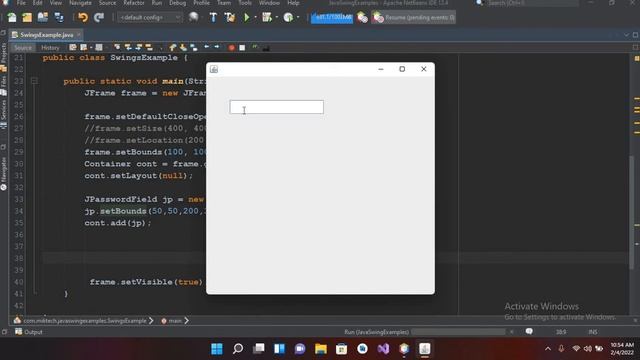Show hidden tray icons chevron
Screen dimensions: 640x360
coord(548,349)
